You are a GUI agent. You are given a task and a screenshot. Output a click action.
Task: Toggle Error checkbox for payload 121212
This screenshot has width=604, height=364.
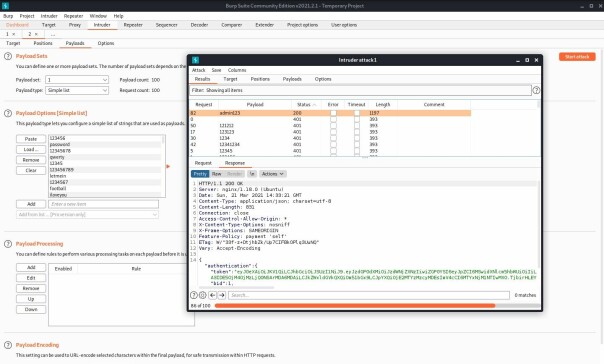[333, 126]
